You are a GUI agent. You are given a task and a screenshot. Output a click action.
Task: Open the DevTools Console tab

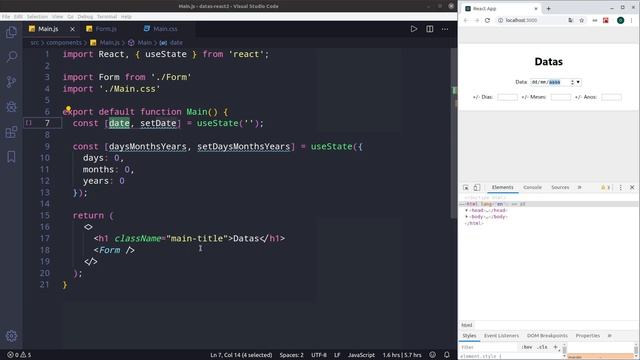[532, 187]
